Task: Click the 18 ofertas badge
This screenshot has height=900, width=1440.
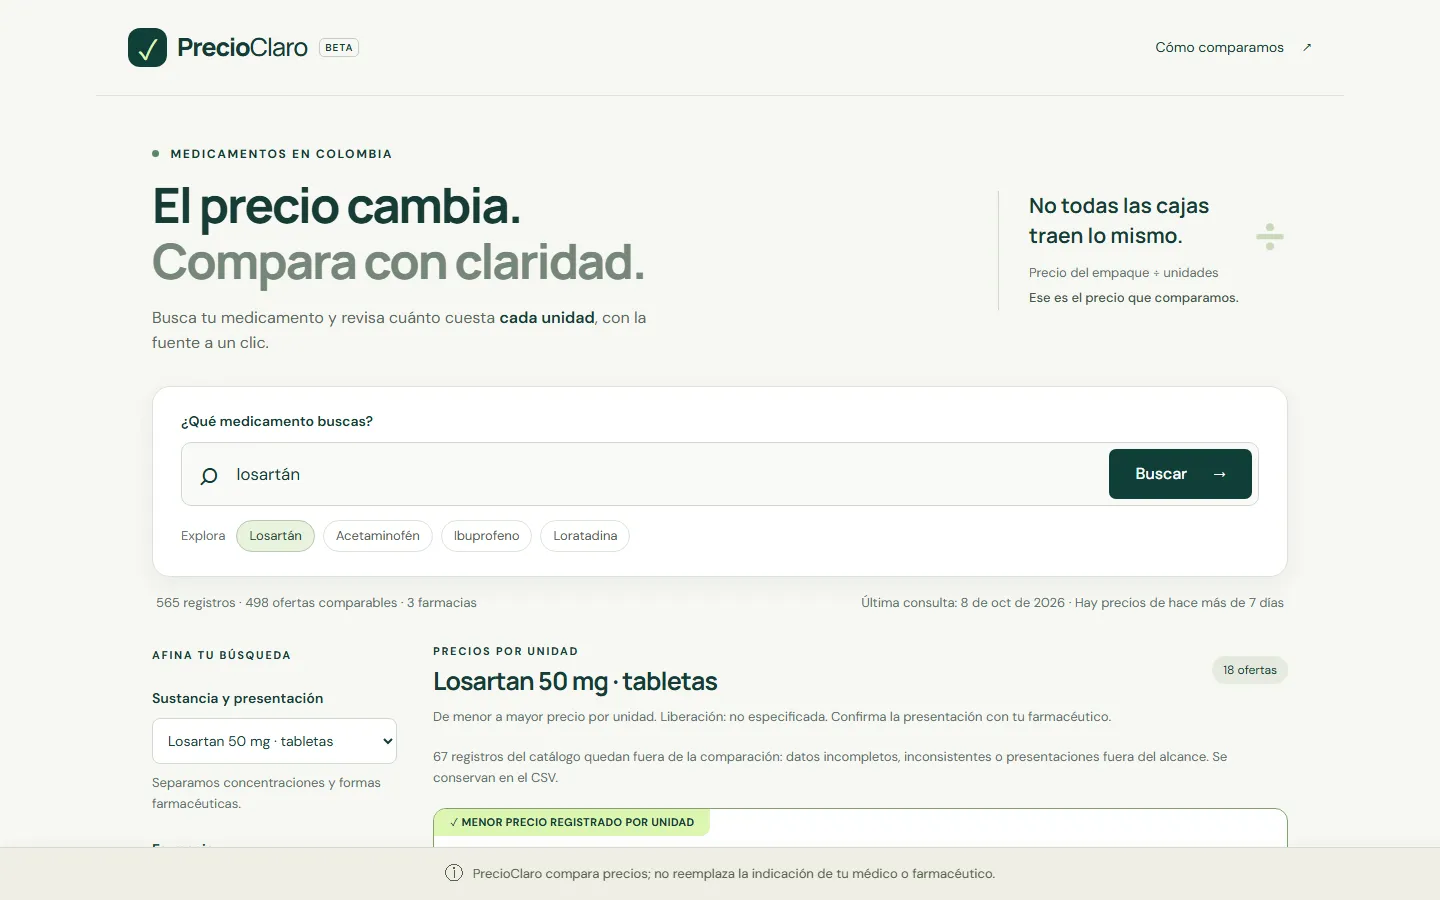Action: tap(1250, 670)
